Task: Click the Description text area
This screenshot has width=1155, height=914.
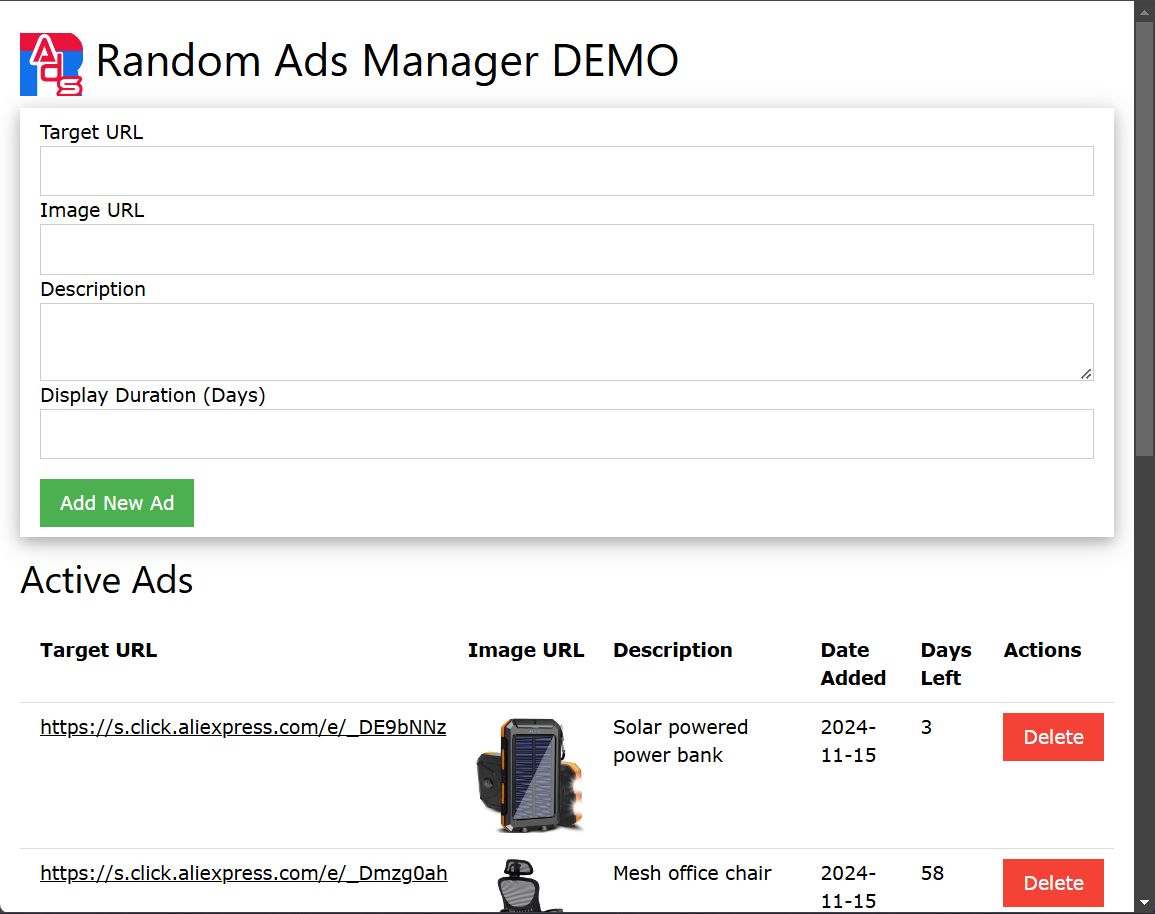Action: tap(566, 340)
